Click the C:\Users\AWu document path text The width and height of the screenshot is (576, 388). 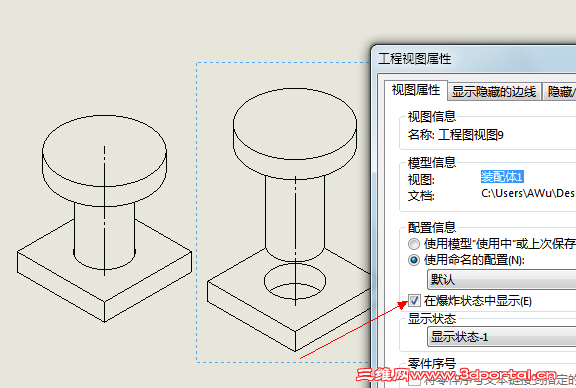[528, 194]
